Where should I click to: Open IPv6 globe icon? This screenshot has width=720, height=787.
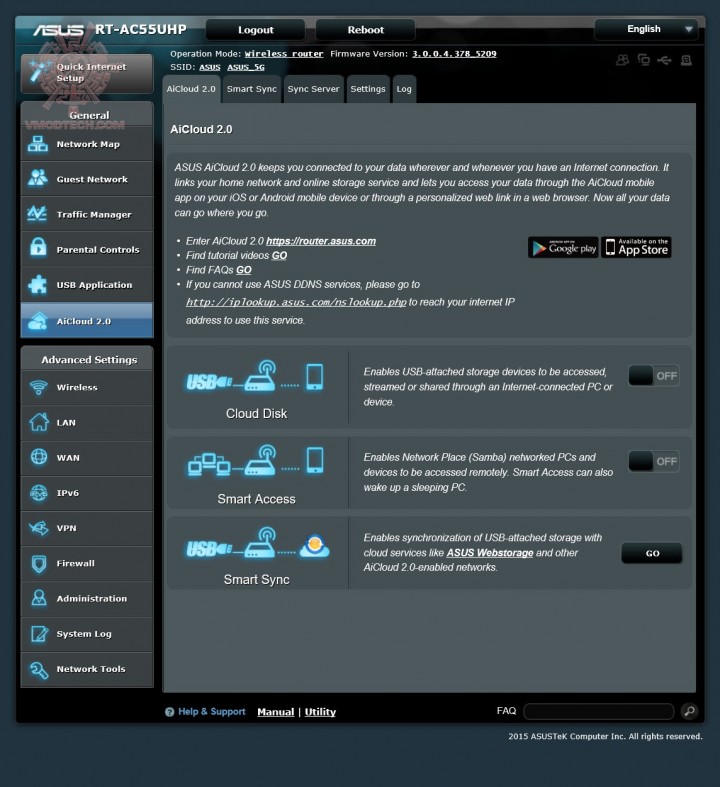coord(39,493)
